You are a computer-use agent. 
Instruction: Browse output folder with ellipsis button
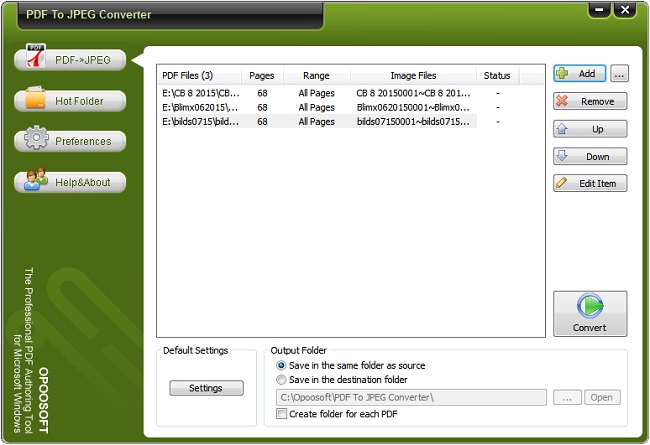pyautogui.click(x=567, y=397)
